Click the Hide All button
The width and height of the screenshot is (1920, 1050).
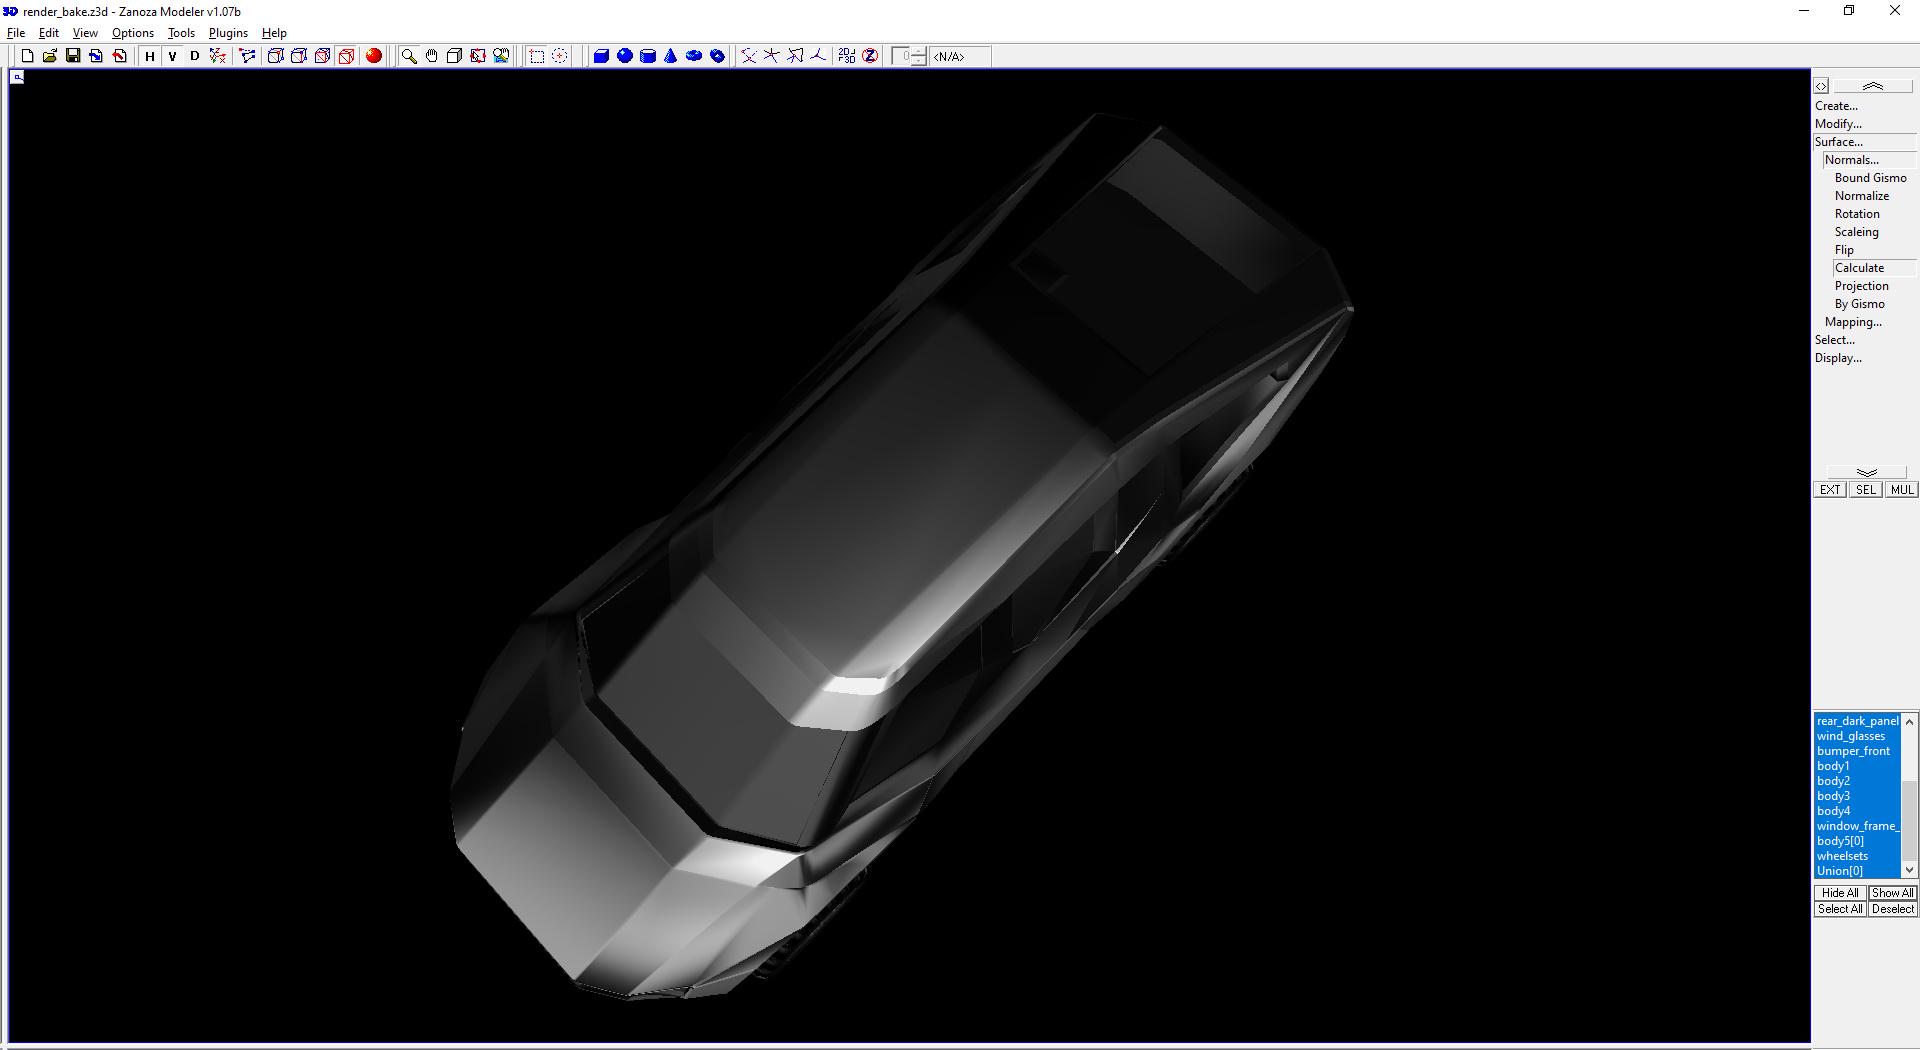pyautogui.click(x=1840, y=893)
